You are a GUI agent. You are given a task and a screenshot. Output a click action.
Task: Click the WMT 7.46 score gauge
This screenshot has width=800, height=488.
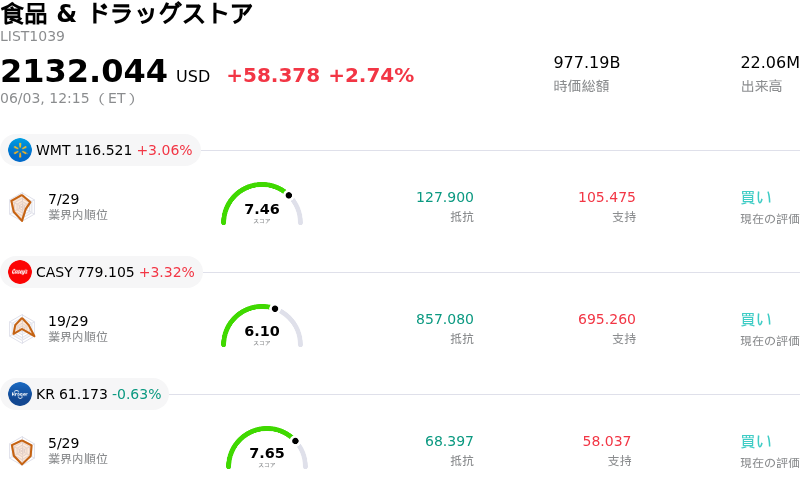tap(262, 204)
